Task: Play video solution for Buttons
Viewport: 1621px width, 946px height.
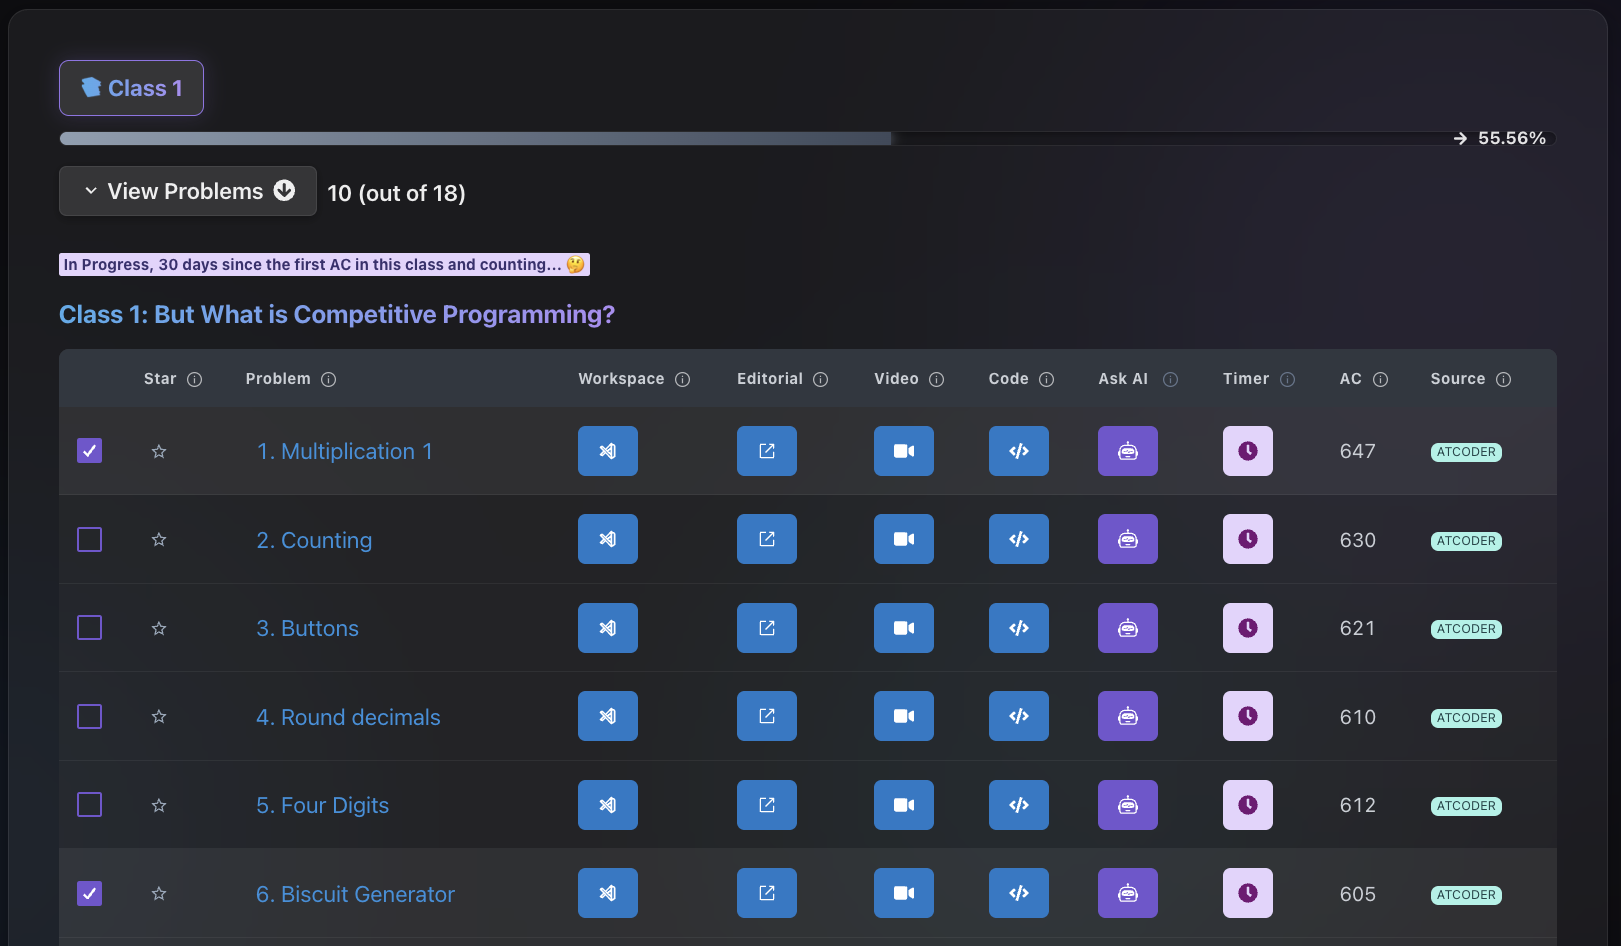Action: (x=903, y=628)
